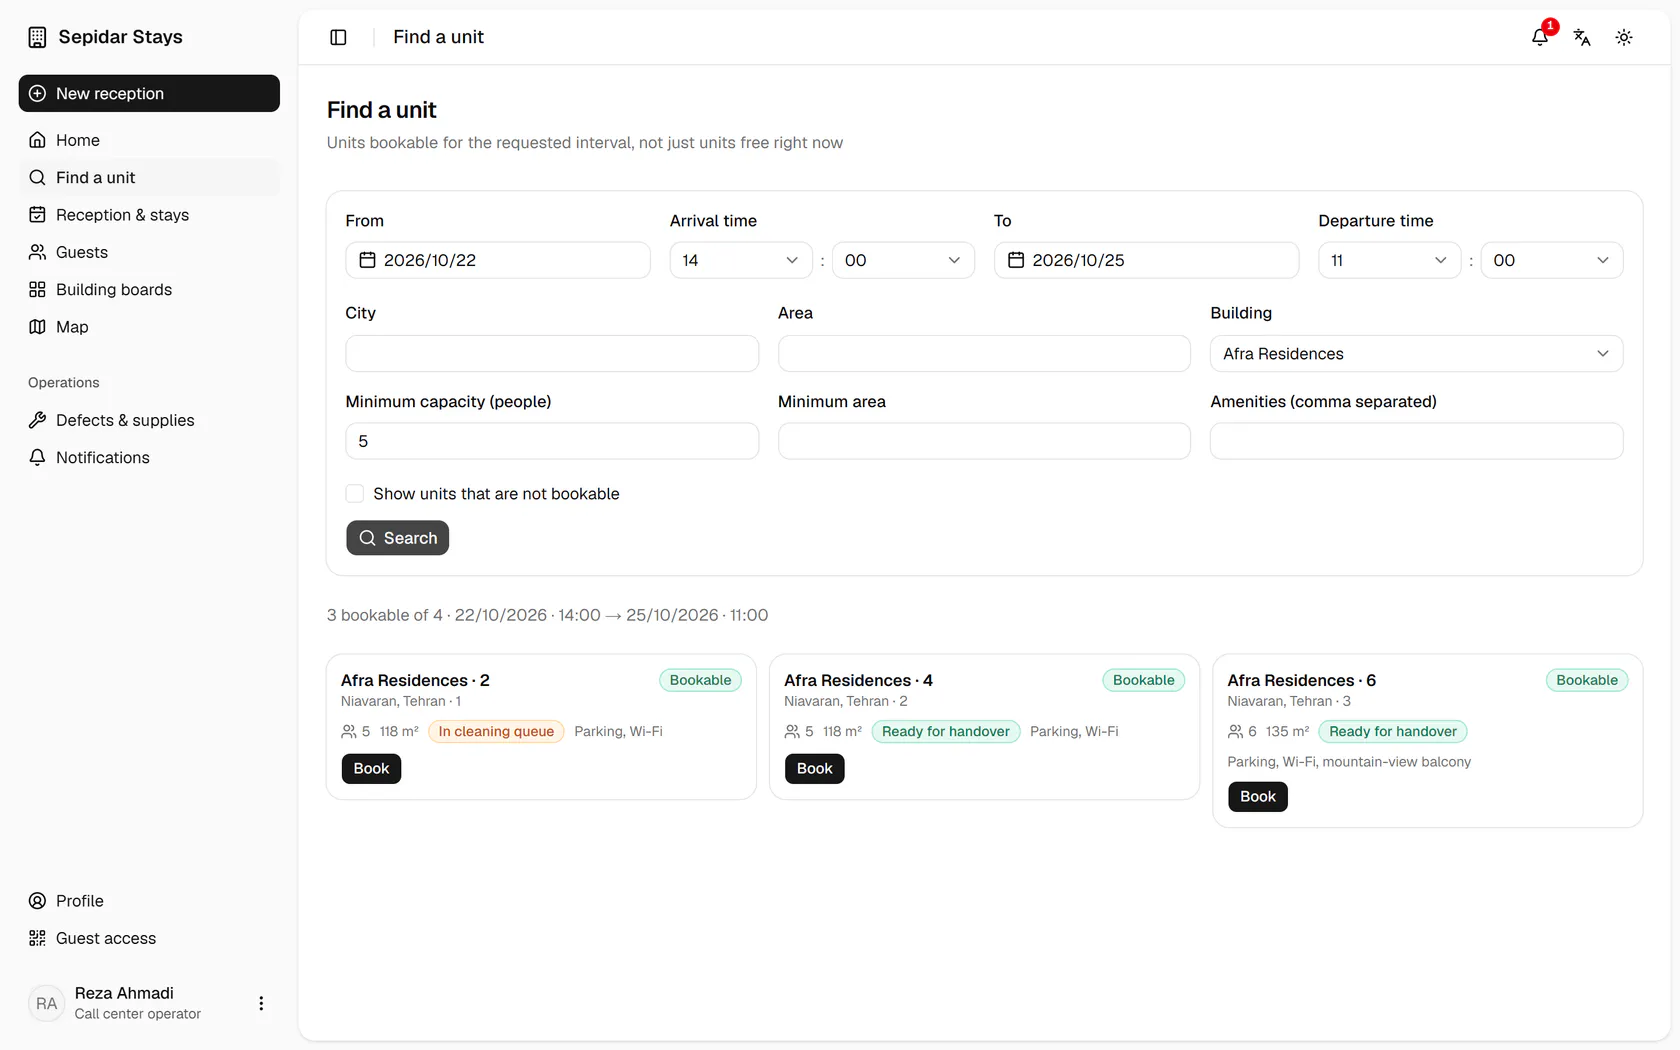1680x1050 pixels.
Task: Expand the arrival hour dropdown showing 14
Action: click(741, 260)
